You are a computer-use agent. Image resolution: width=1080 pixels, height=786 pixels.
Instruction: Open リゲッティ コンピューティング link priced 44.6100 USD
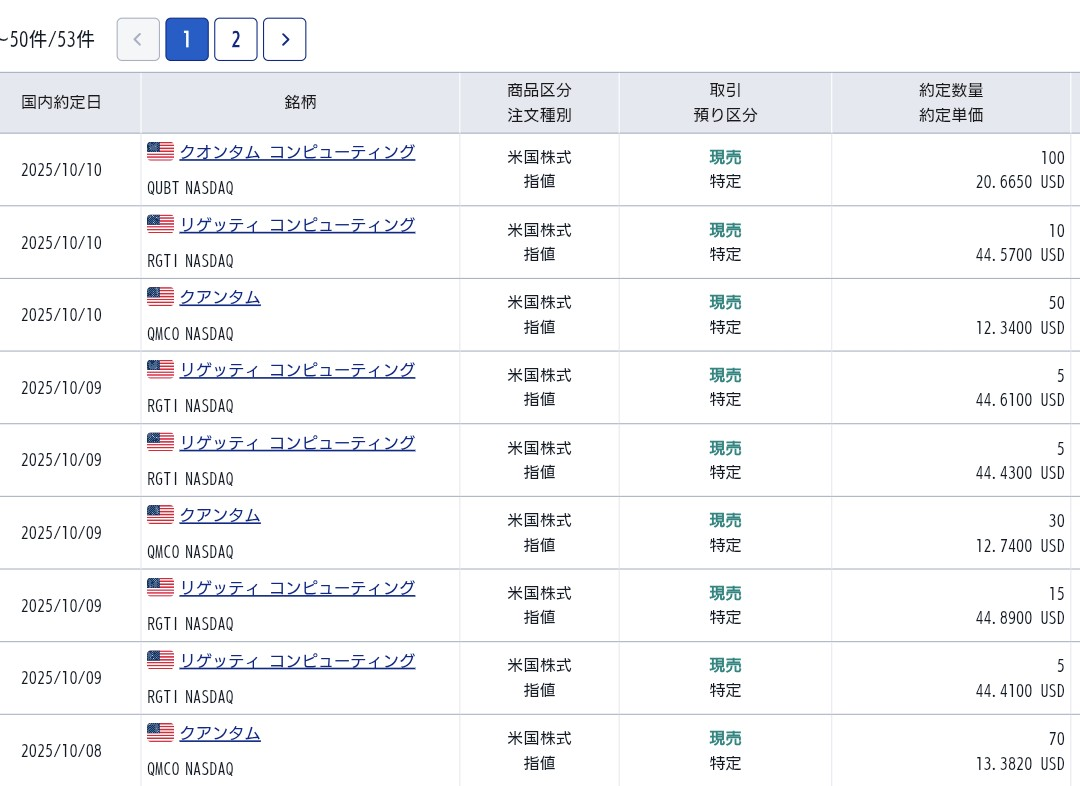tap(297, 370)
